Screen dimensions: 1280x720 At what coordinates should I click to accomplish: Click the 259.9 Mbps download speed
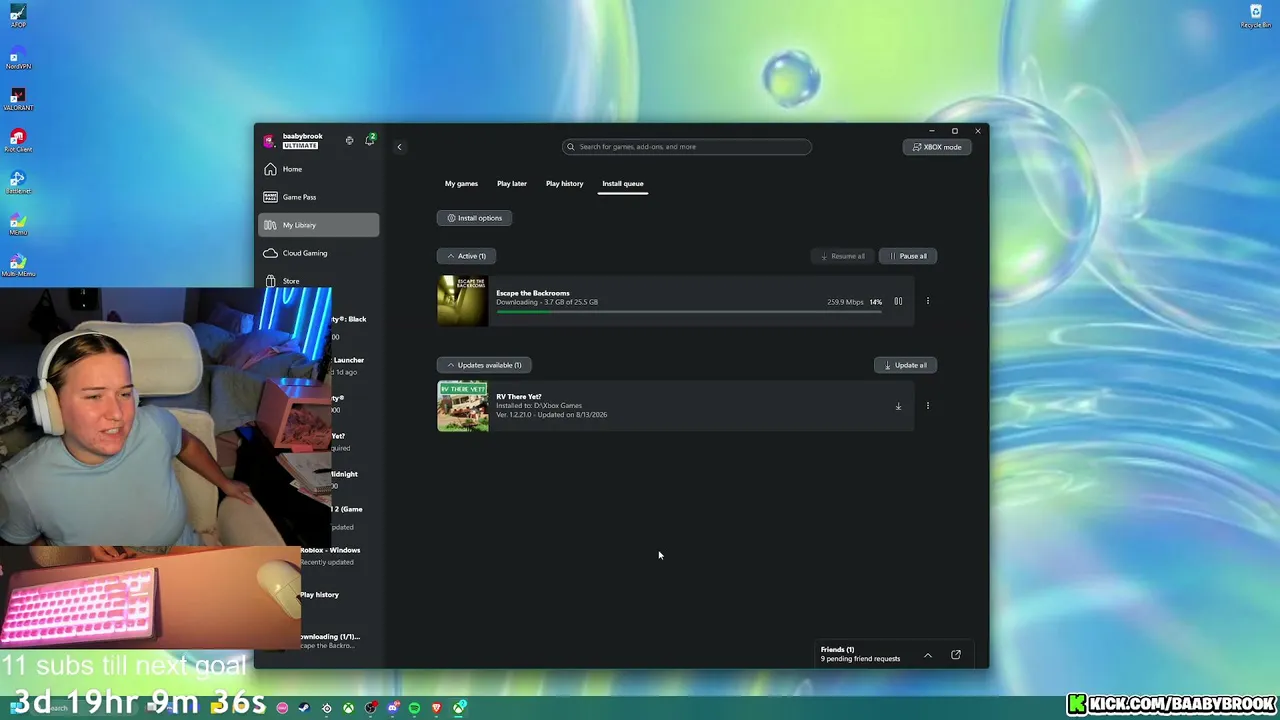[x=845, y=302]
